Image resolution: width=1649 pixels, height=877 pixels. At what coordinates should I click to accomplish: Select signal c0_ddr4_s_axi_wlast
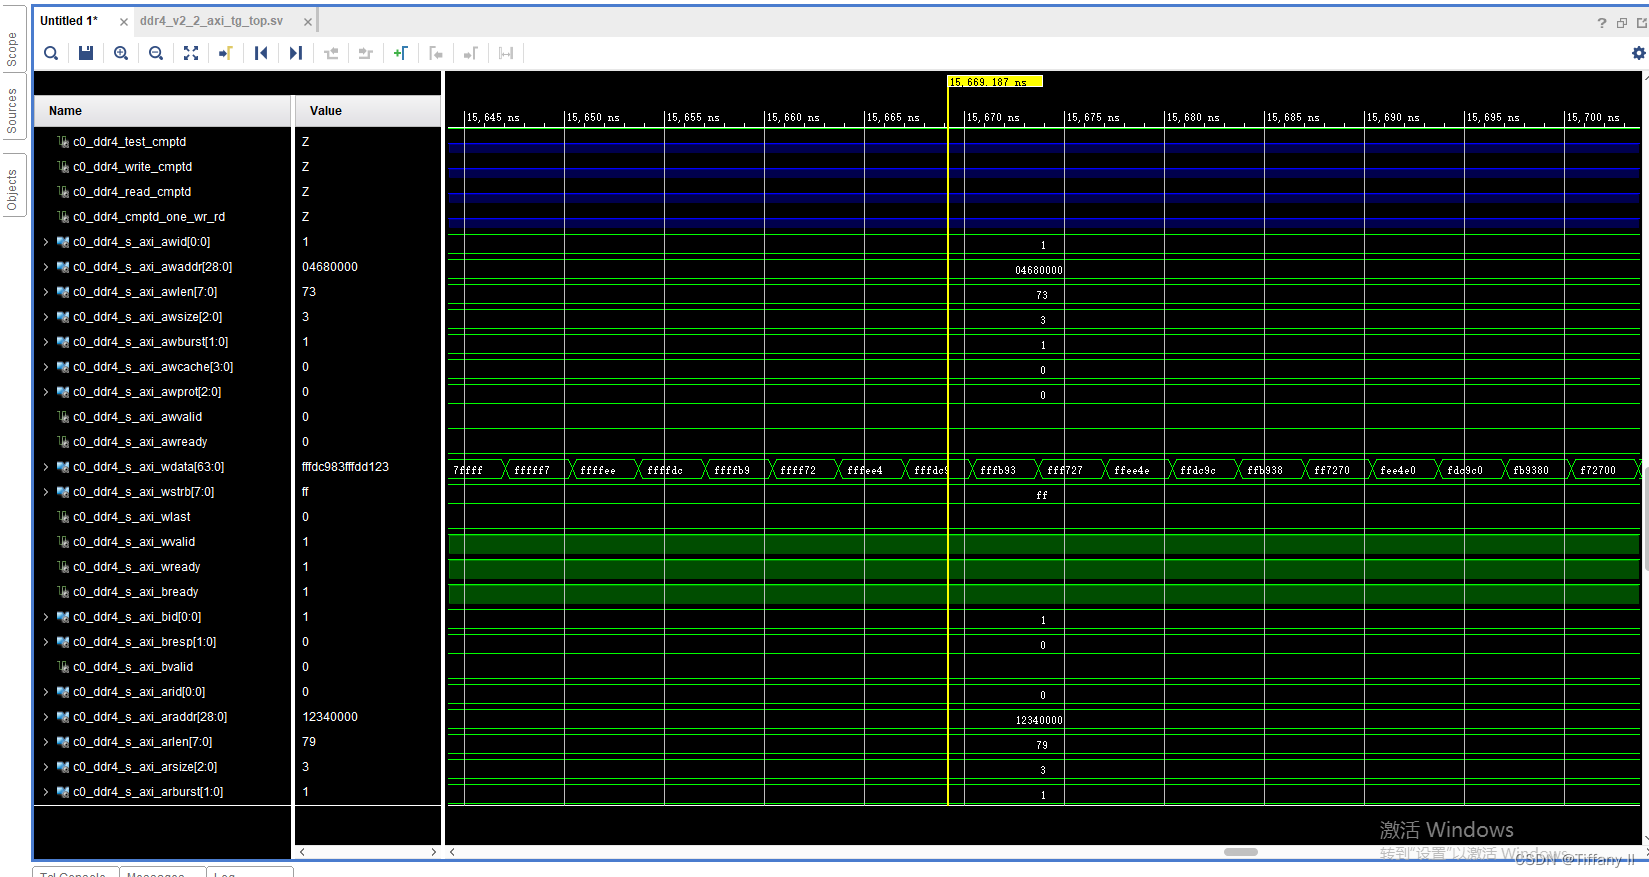[x=131, y=517]
